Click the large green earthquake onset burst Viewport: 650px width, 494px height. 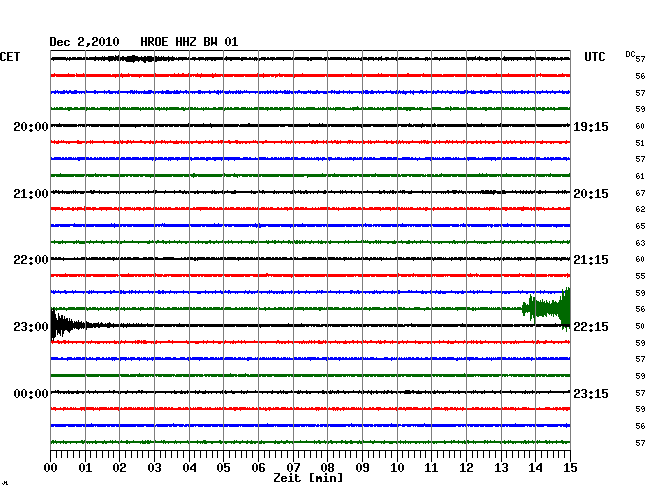point(546,309)
